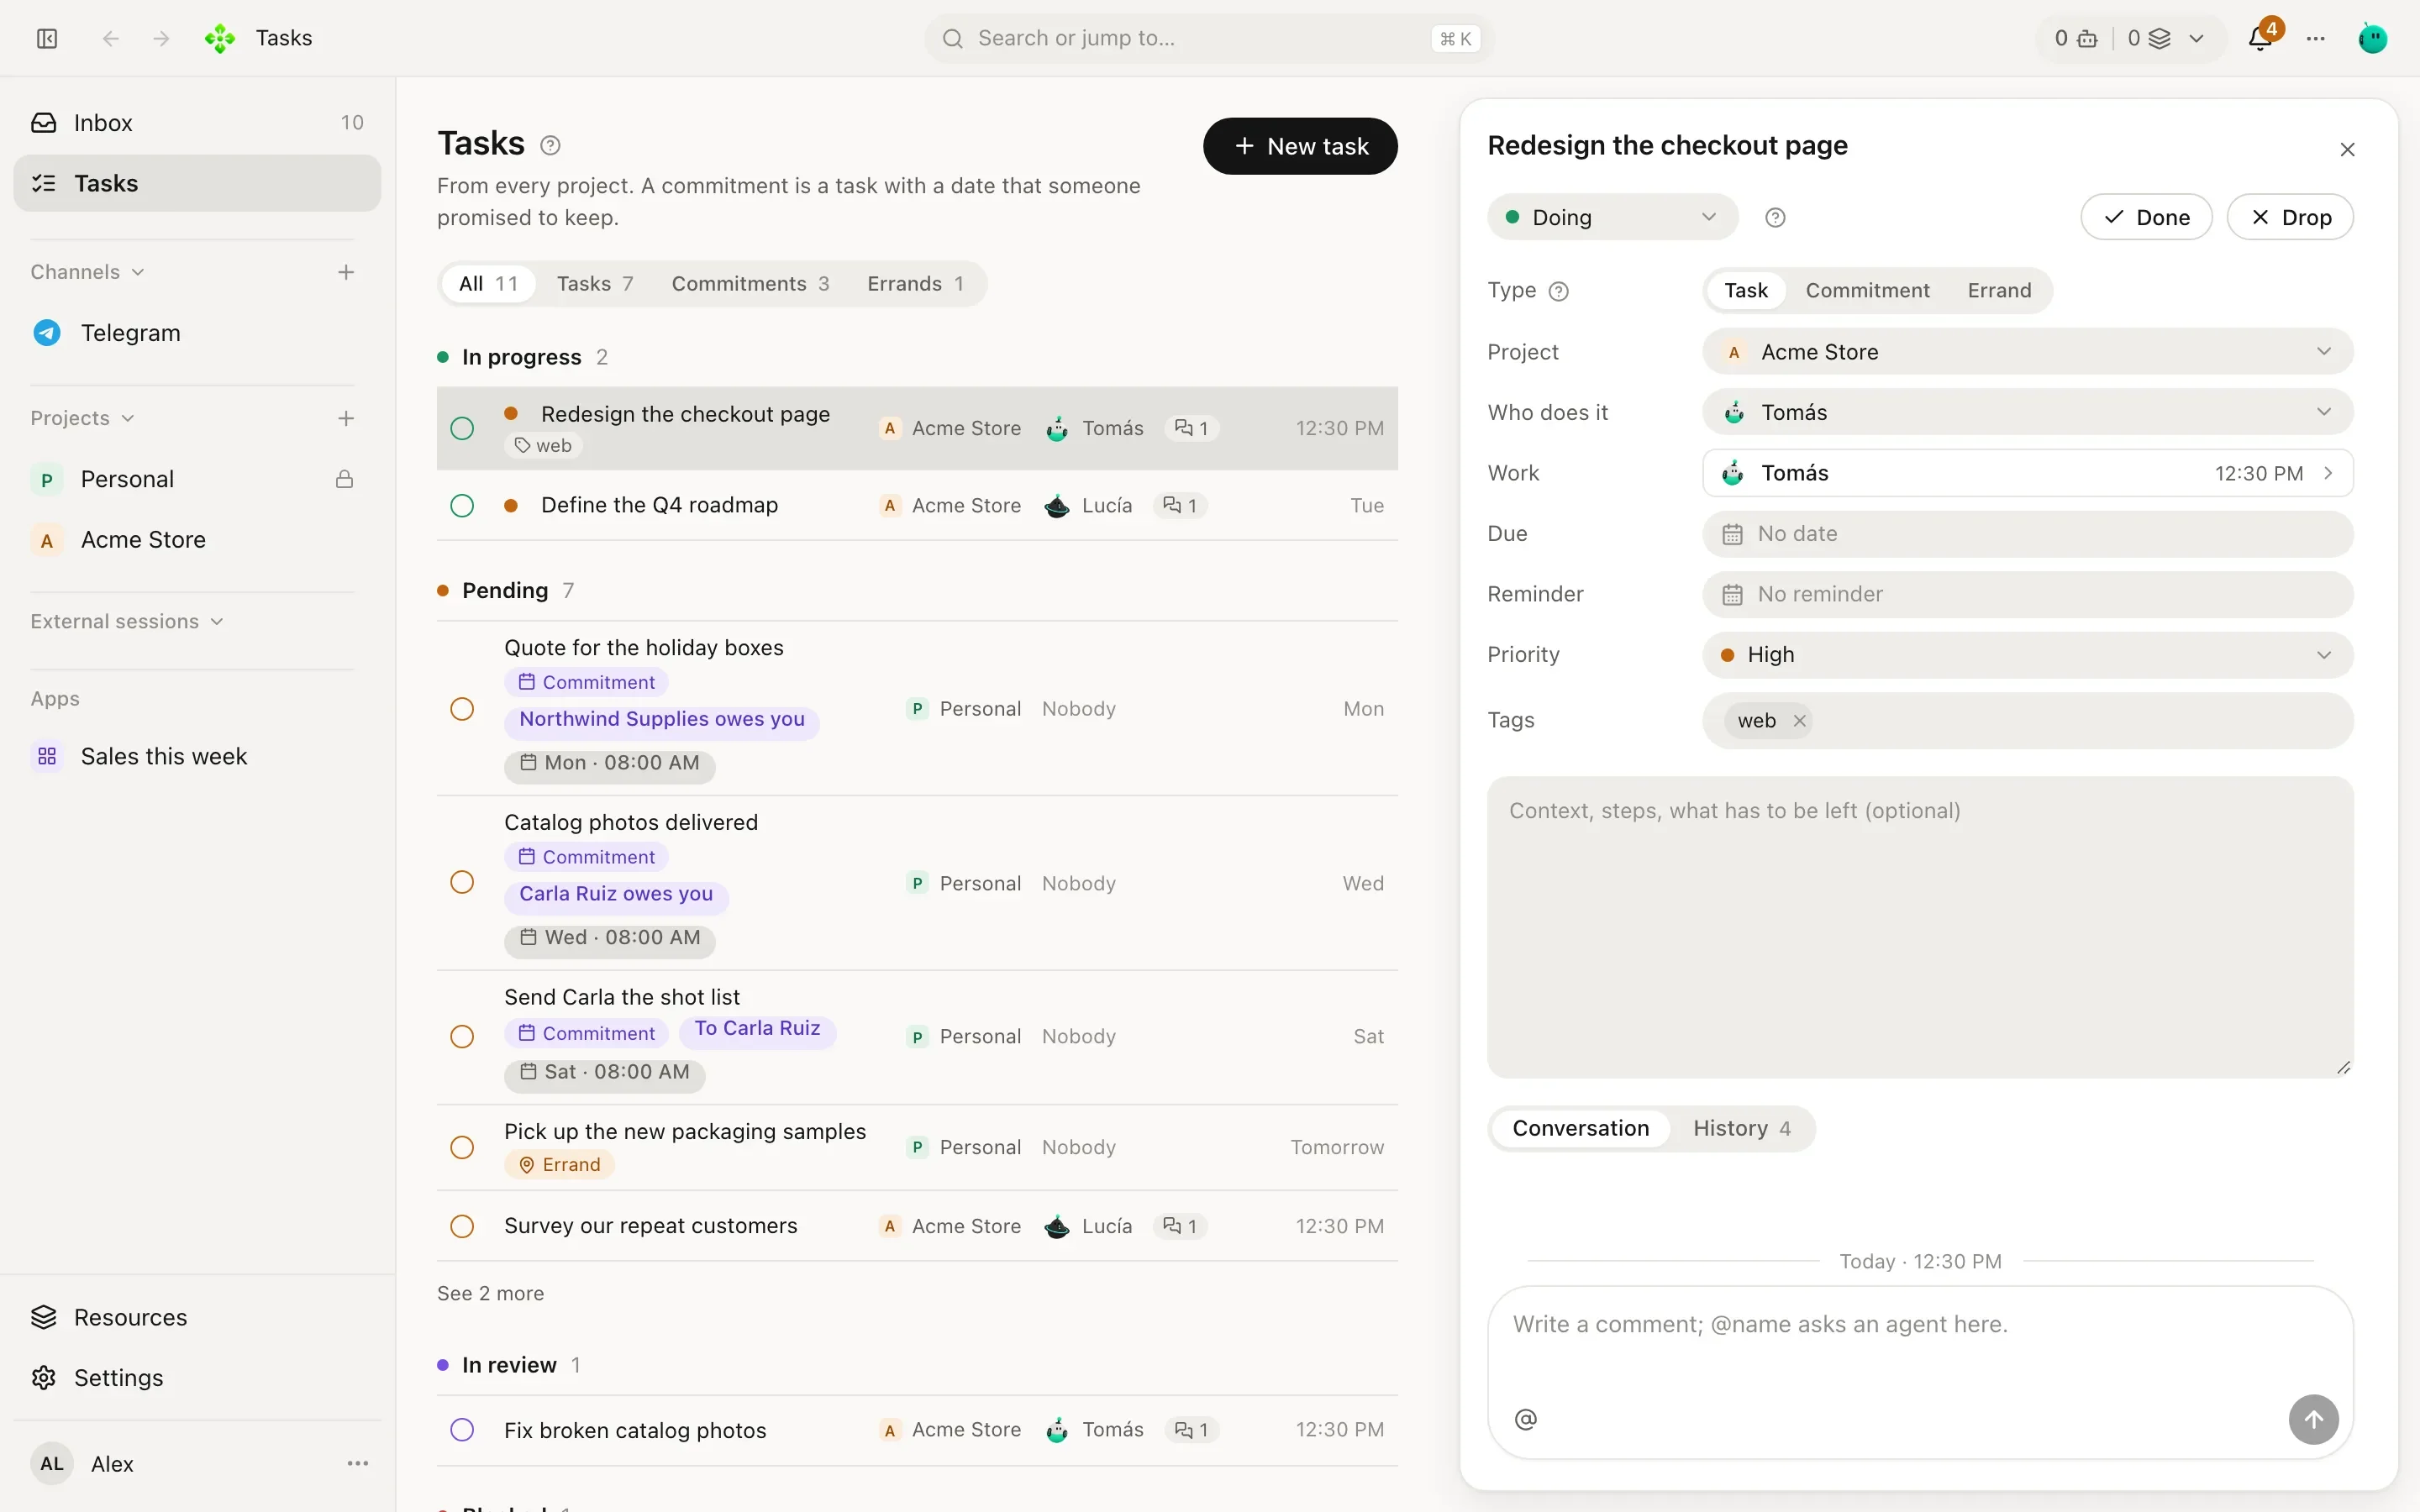The width and height of the screenshot is (2420, 1512).
Task: Open Alex account options menu
Action: 358,1463
